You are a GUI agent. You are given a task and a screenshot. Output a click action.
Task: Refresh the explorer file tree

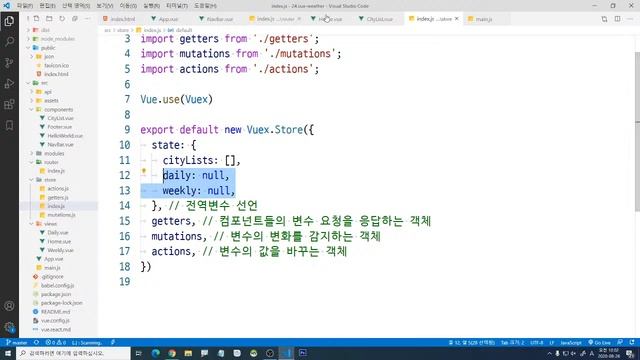62,19
